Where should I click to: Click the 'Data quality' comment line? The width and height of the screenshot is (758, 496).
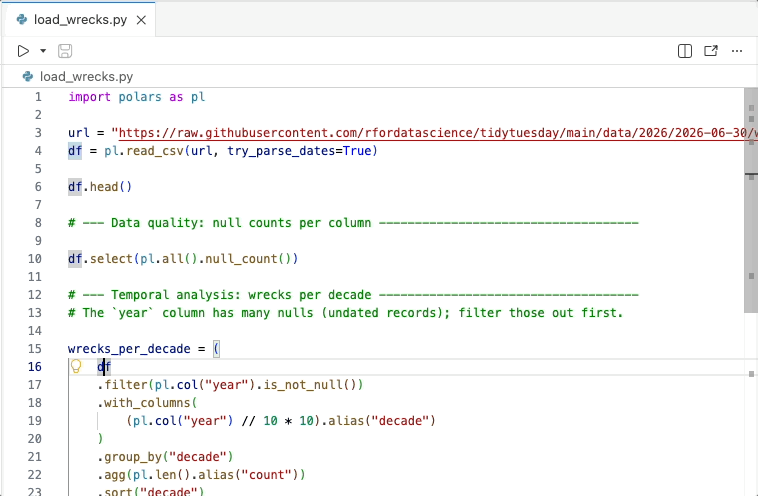(x=353, y=223)
